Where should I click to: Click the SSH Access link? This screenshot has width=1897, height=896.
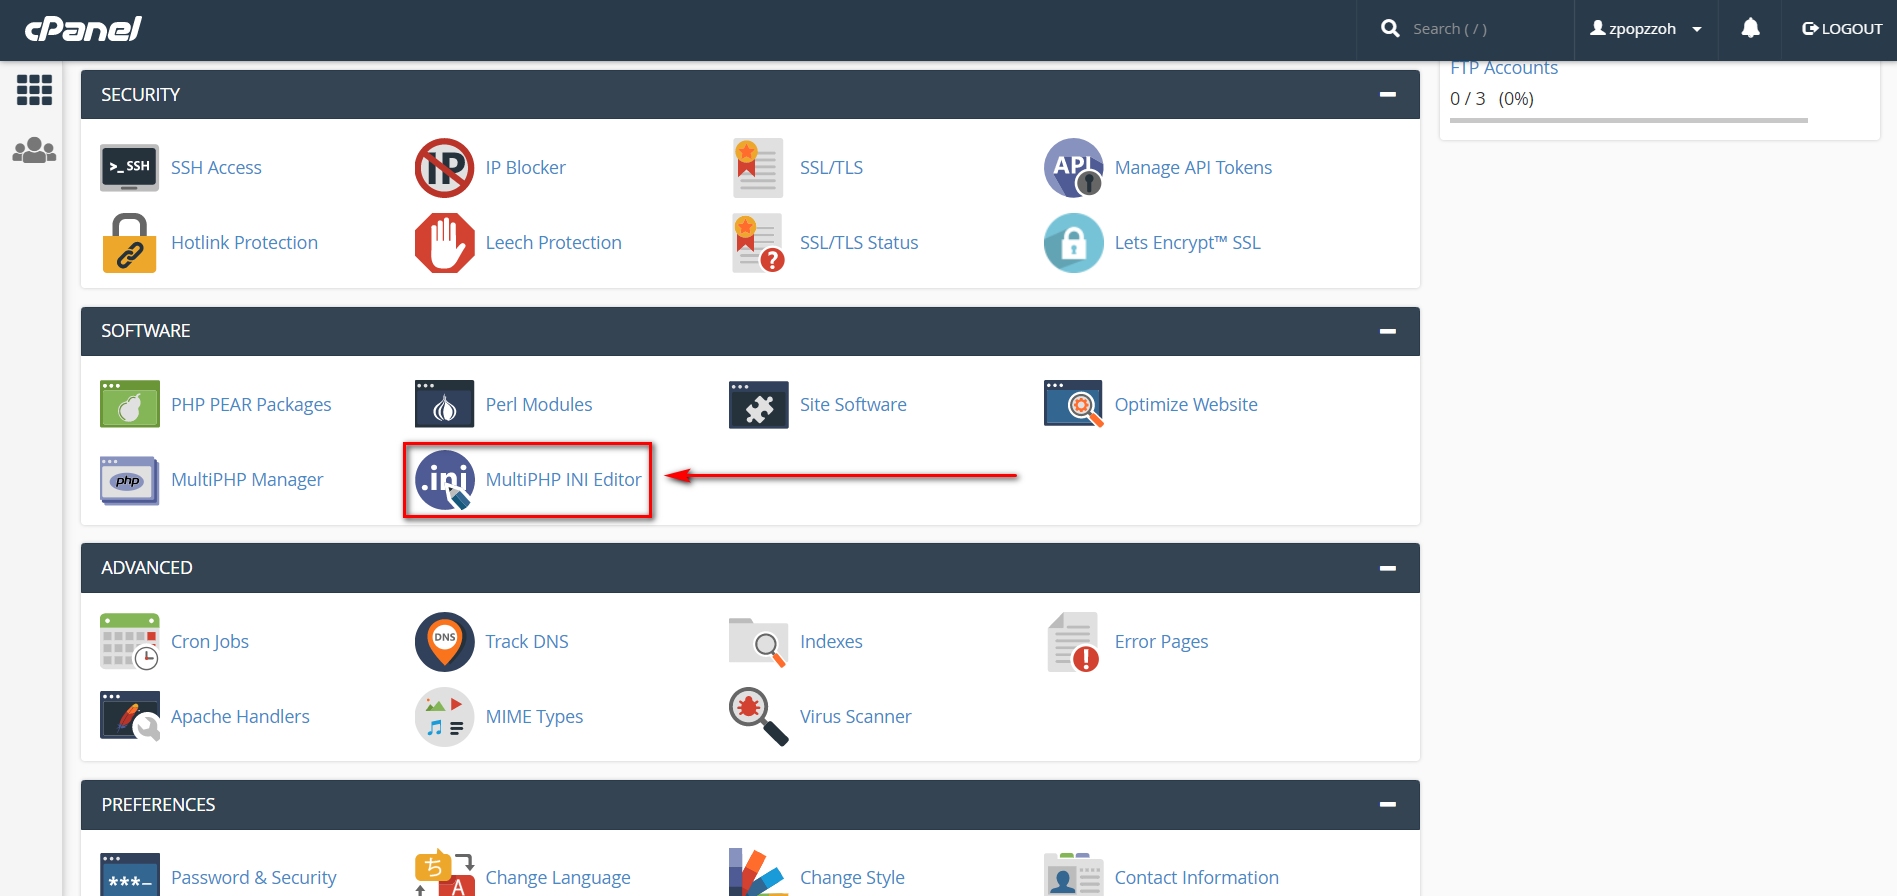click(216, 167)
